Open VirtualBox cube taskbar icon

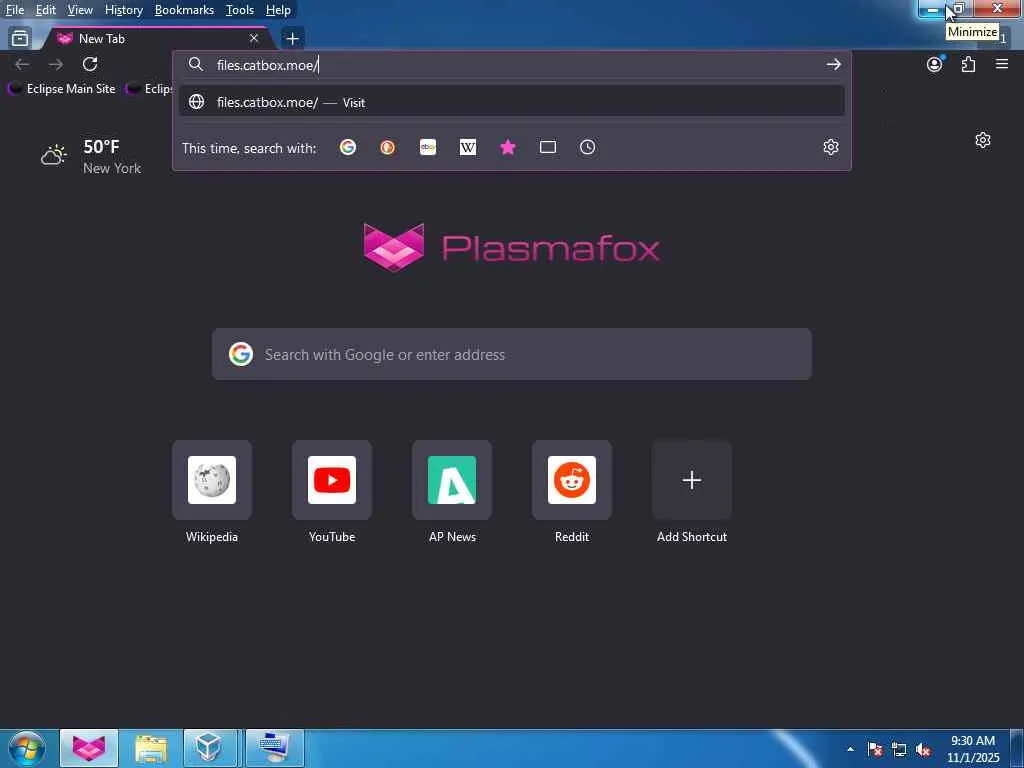pyautogui.click(x=210, y=748)
